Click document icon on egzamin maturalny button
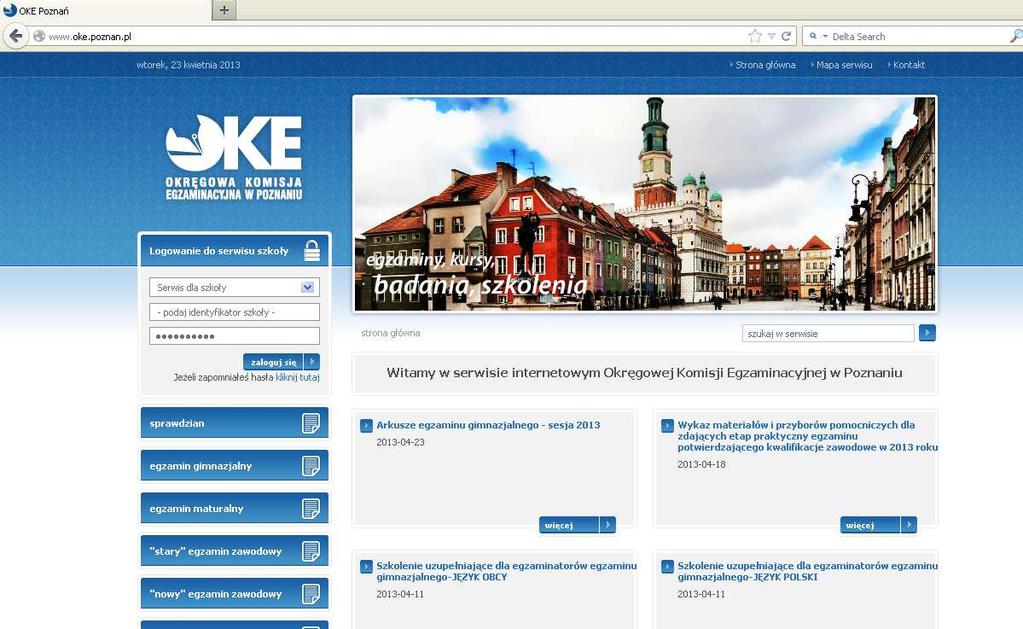 (311, 508)
